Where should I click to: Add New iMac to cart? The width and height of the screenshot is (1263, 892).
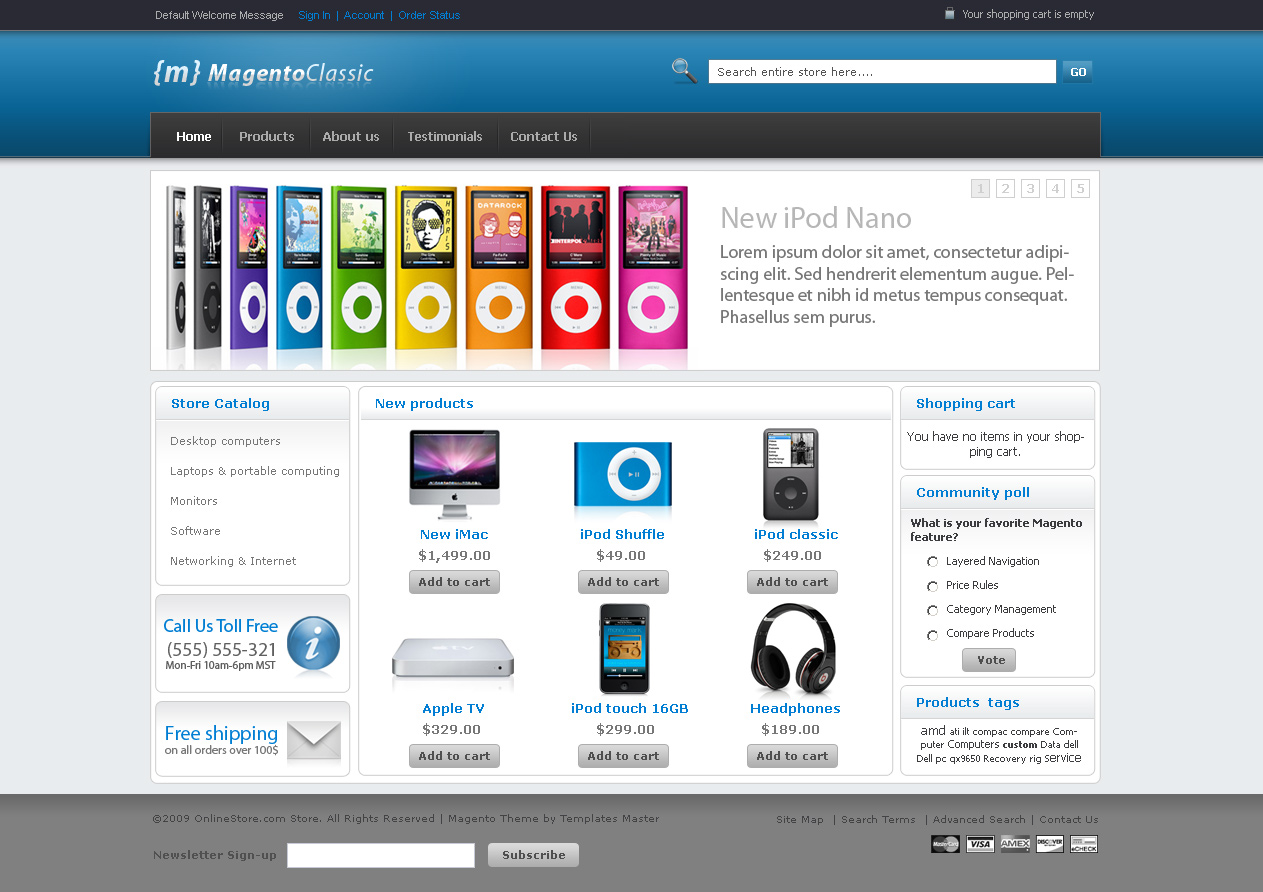tap(454, 582)
